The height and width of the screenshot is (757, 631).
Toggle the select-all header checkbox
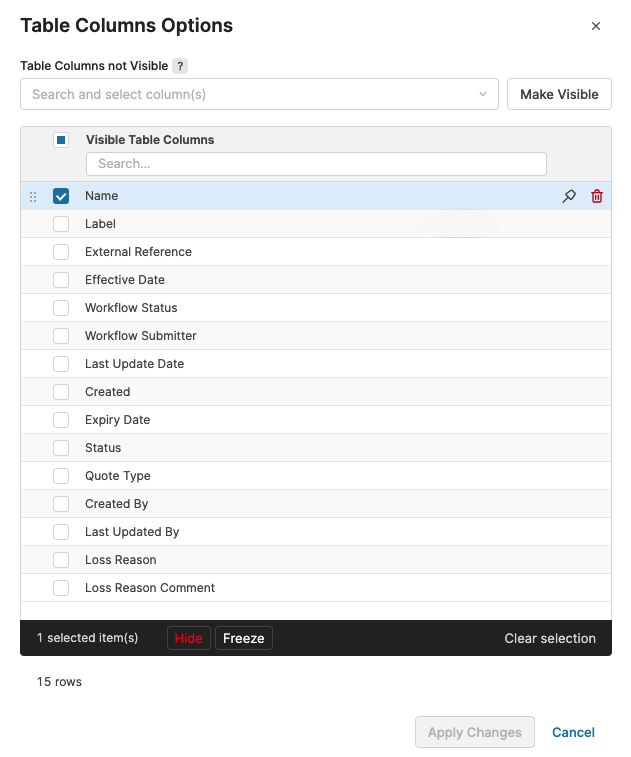[x=61, y=140]
